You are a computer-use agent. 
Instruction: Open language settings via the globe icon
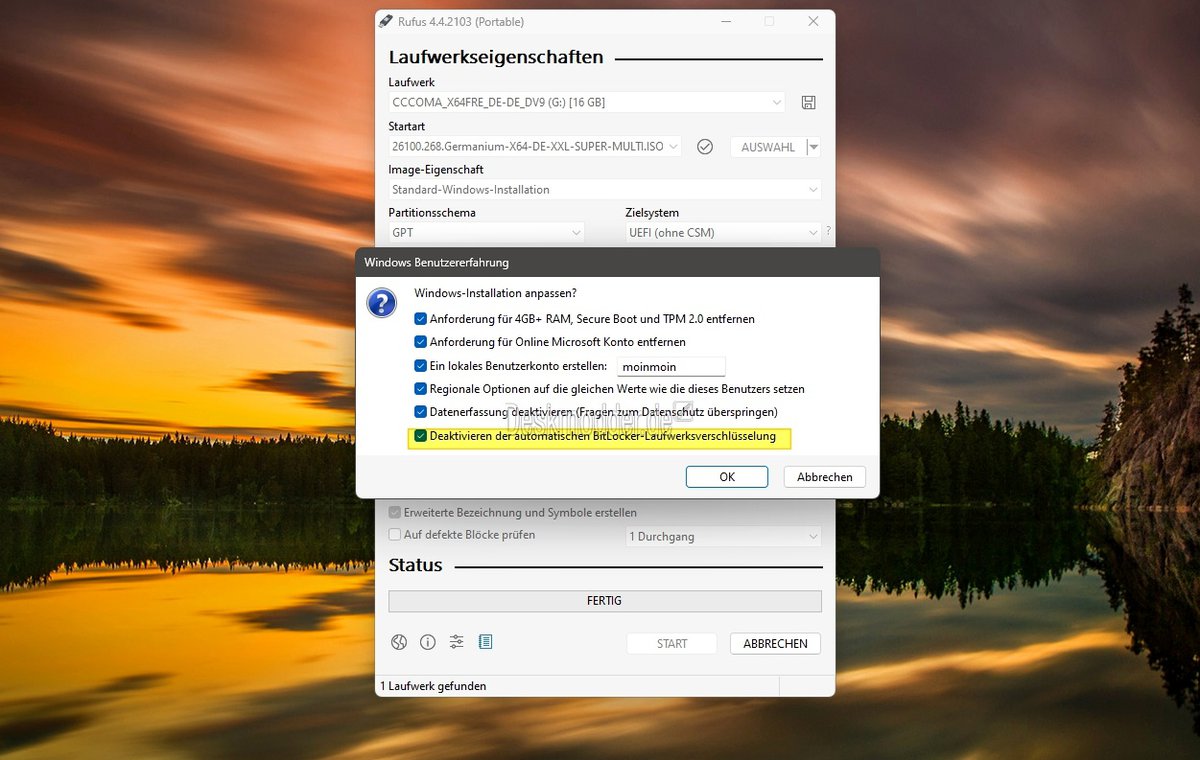click(x=399, y=642)
